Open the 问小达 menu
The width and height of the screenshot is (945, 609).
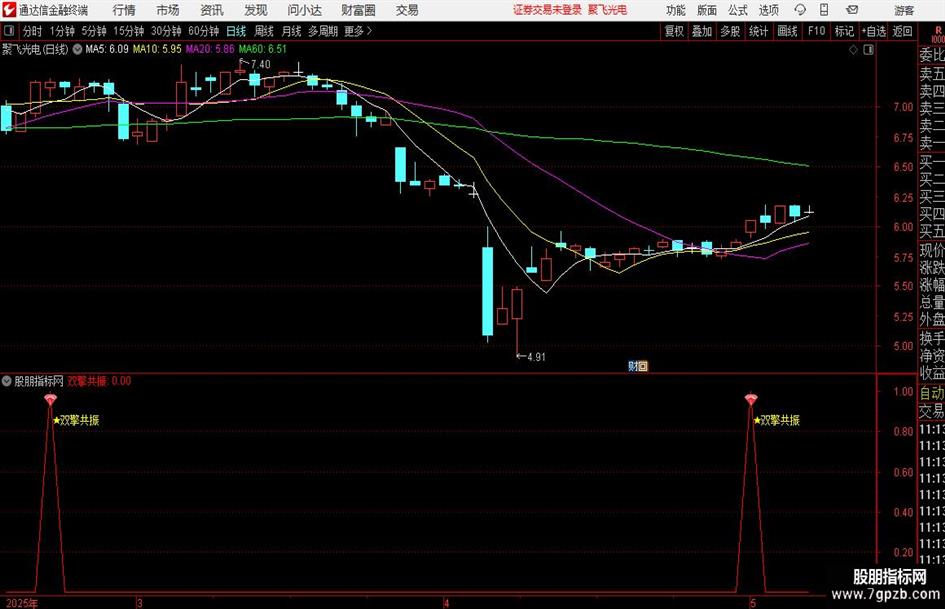tap(304, 10)
